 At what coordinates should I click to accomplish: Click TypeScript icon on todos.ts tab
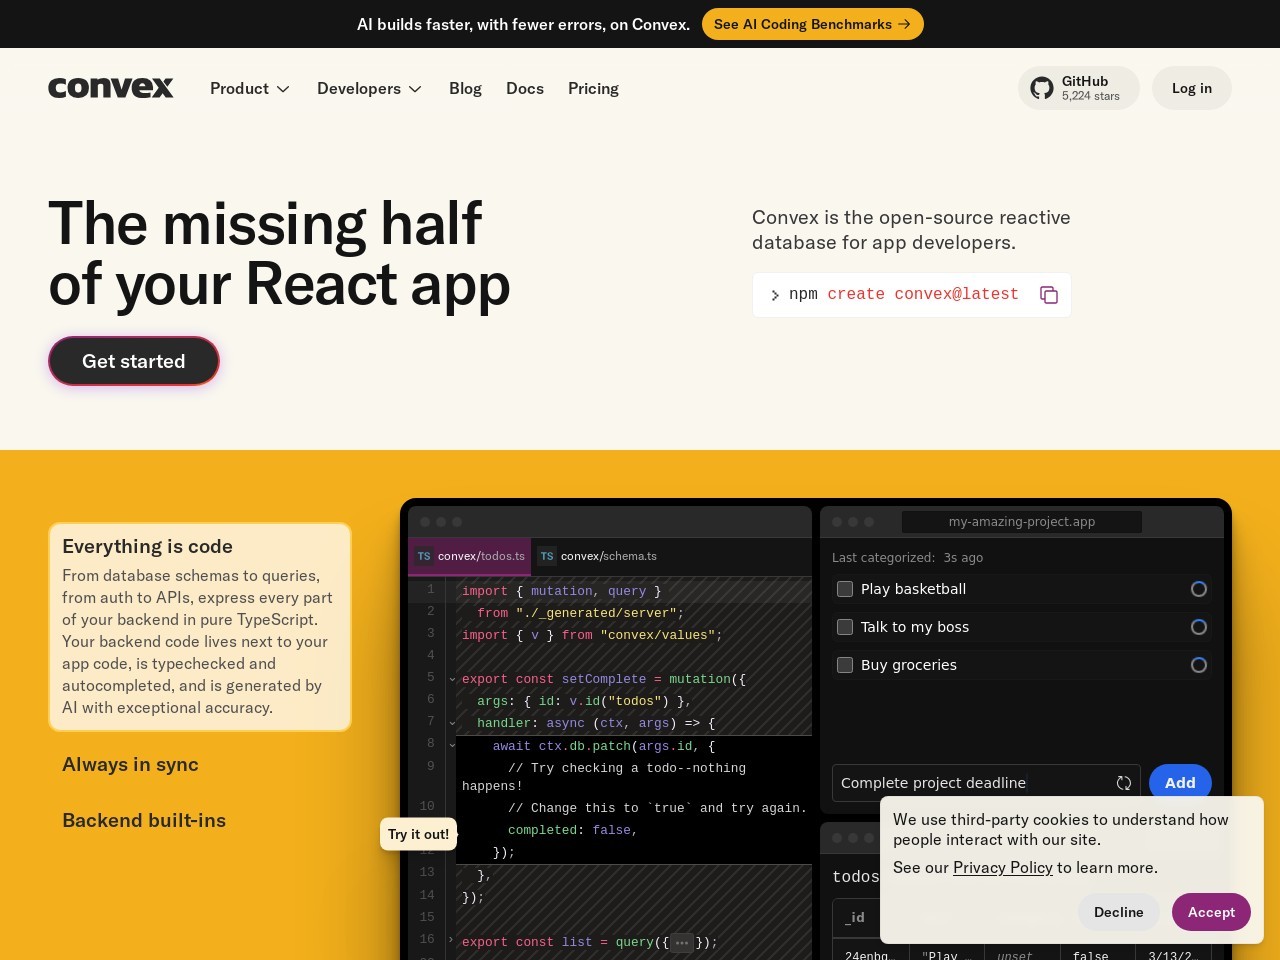pos(424,556)
